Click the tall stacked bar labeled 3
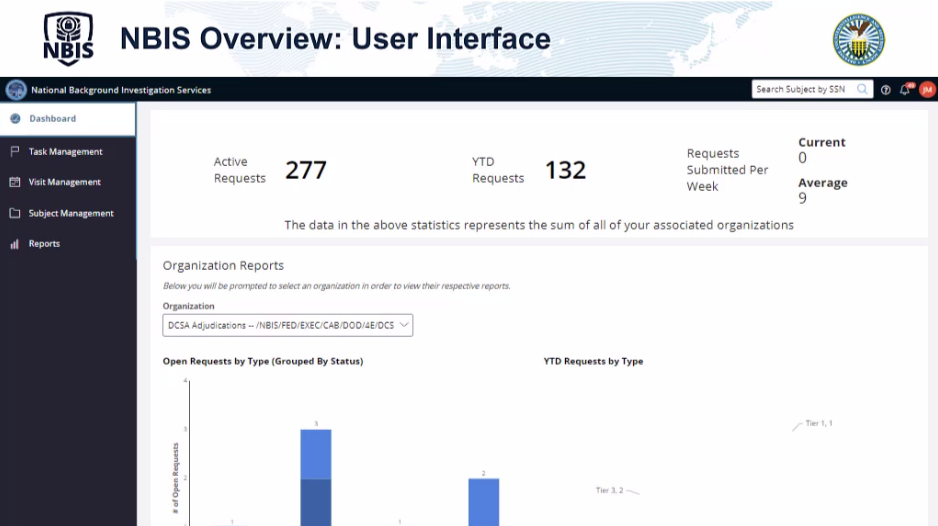The width and height of the screenshot is (938, 526). coord(316,478)
